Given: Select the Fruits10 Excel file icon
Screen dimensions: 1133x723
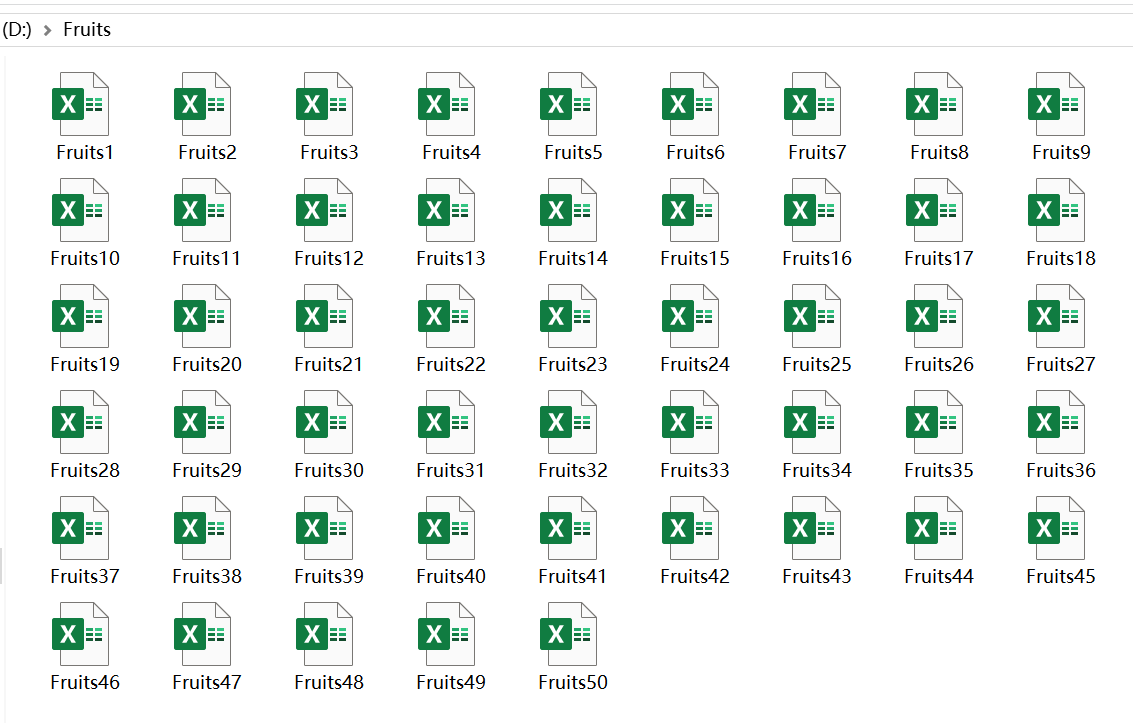Looking at the screenshot, I should (80, 210).
